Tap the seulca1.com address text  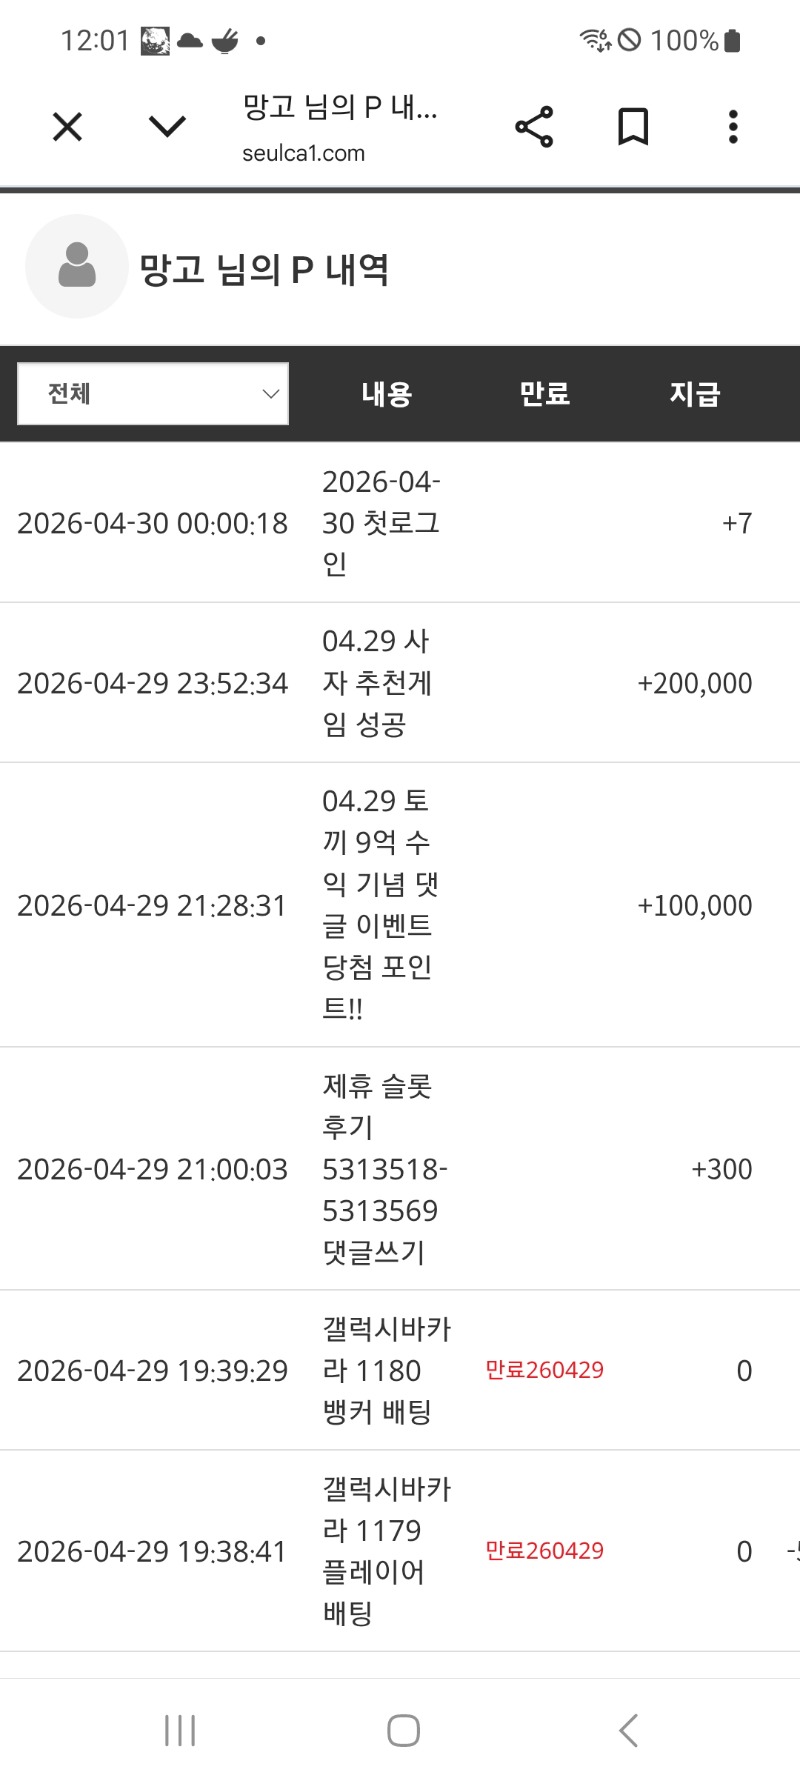[x=303, y=154]
